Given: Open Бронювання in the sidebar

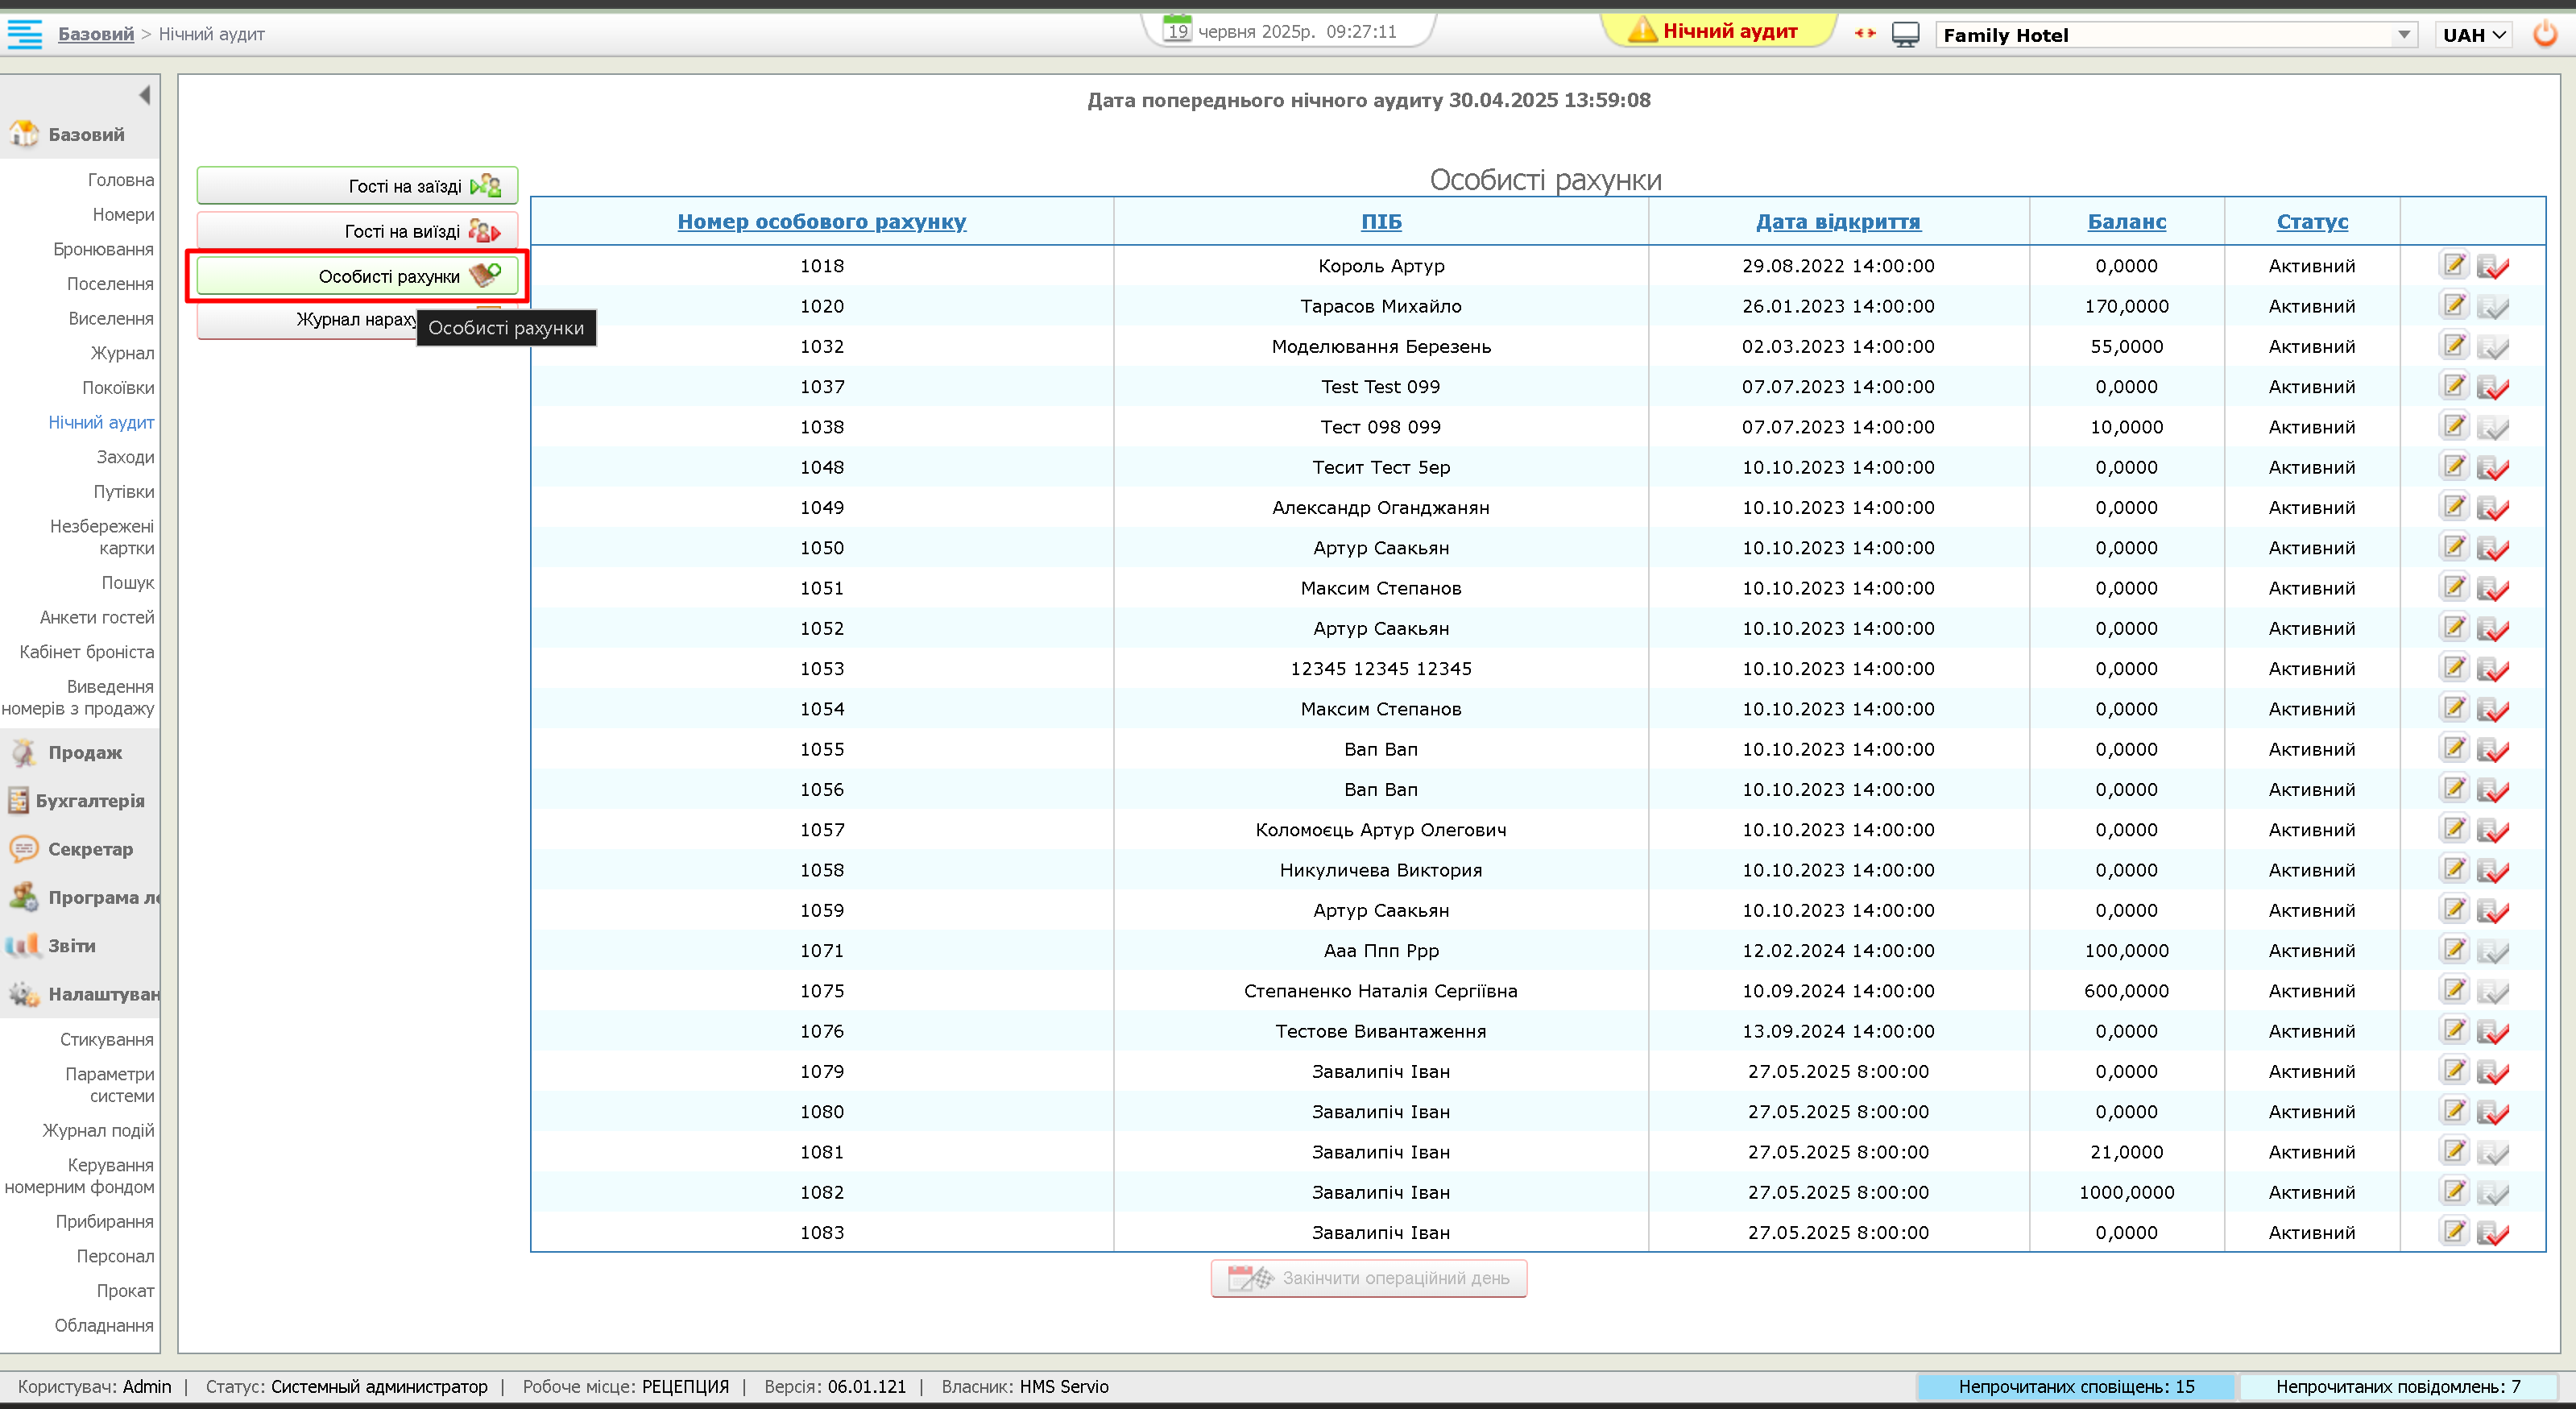Looking at the screenshot, I should pyautogui.click(x=103, y=249).
